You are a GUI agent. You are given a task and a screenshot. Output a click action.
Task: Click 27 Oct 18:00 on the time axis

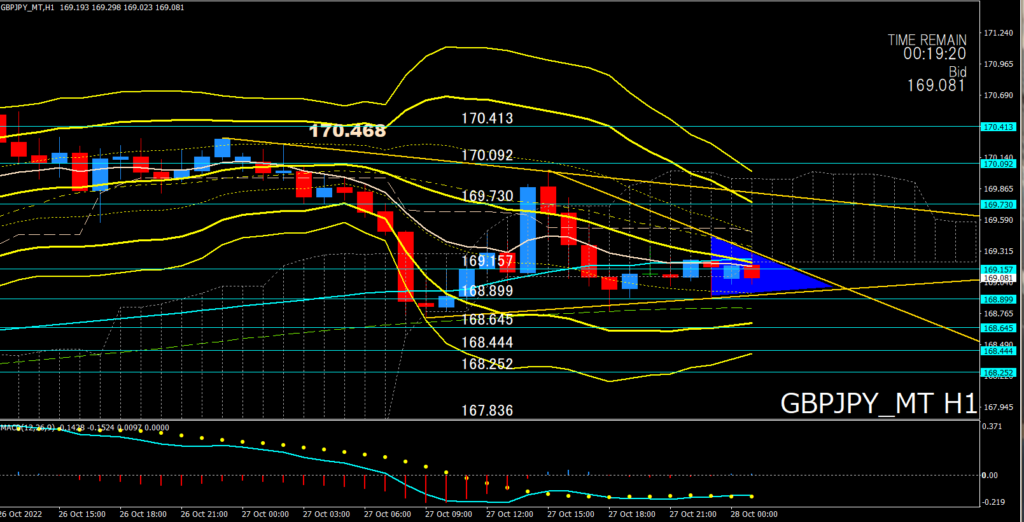[x=632, y=515]
